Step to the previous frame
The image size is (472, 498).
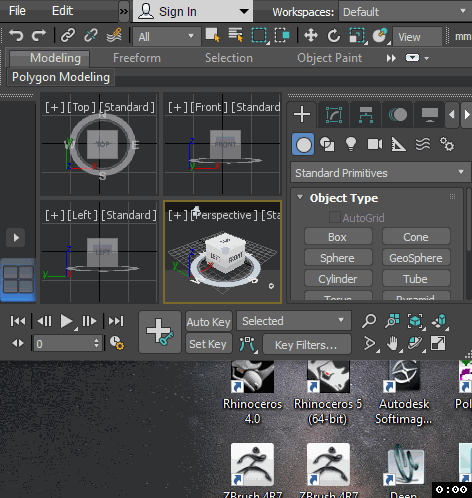pyautogui.click(x=44, y=321)
